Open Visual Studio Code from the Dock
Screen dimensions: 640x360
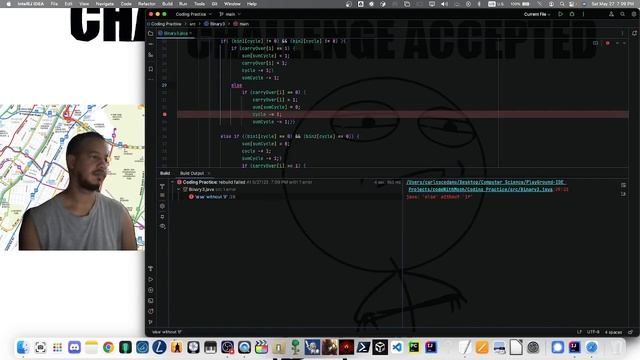tap(397, 347)
